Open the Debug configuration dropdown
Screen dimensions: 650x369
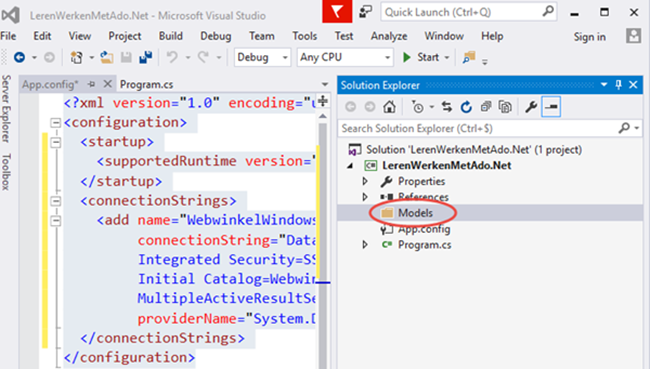285,58
